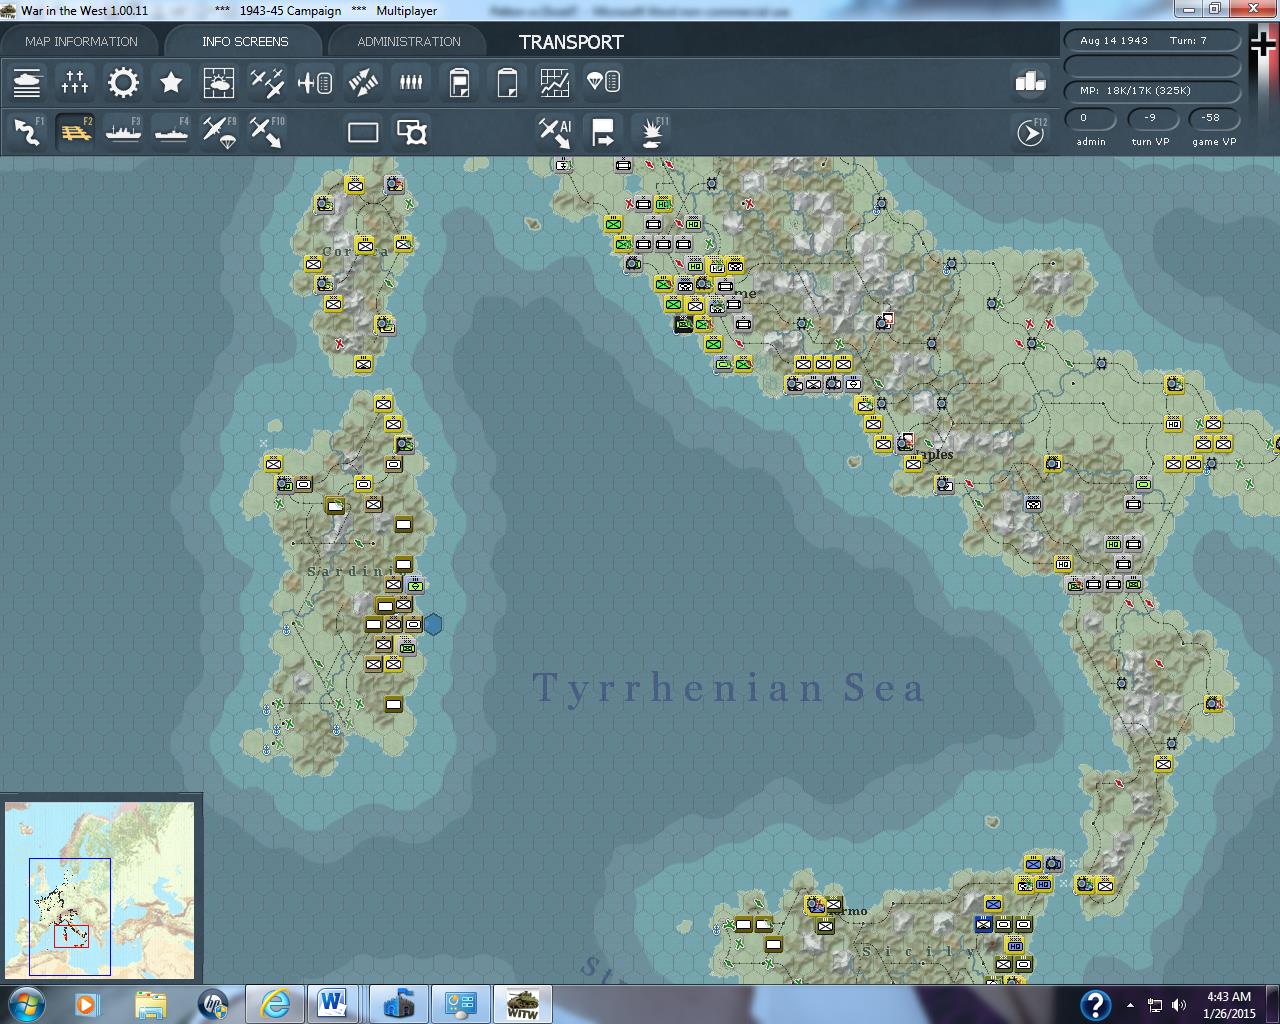This screenshot has height=1024, width=1280.
Task: Open the order of battle tank icon
Action: (27, 82)
